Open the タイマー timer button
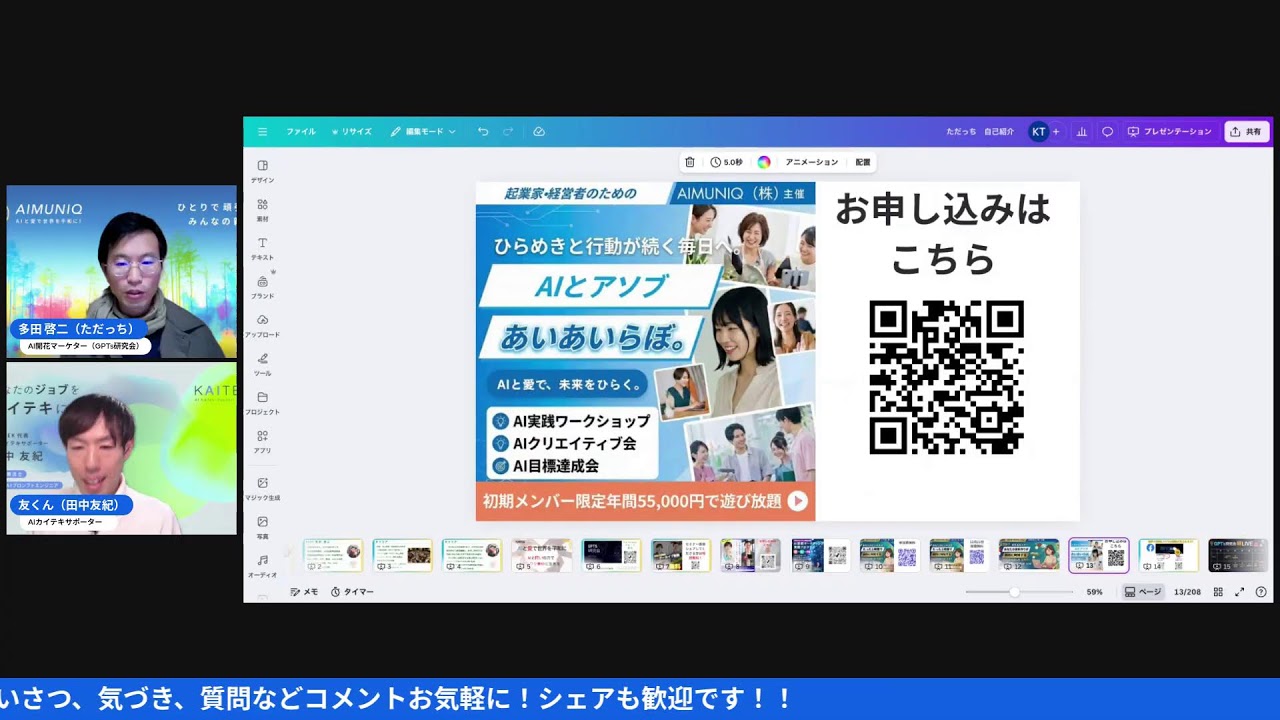Viewport: 1280px width, 720px height. click(x=352, y=592)
